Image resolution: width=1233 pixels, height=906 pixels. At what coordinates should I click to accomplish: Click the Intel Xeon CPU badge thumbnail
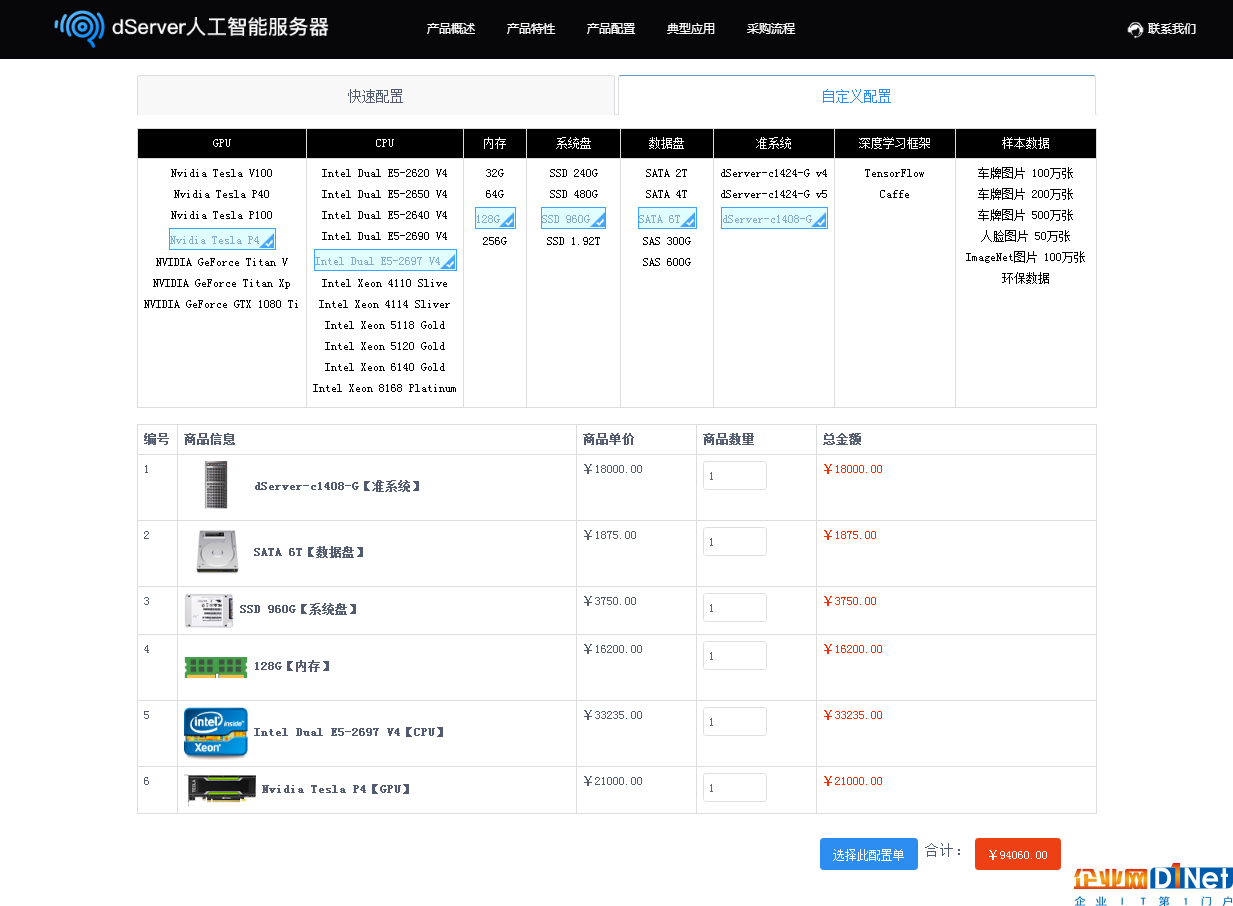point(216,732)
